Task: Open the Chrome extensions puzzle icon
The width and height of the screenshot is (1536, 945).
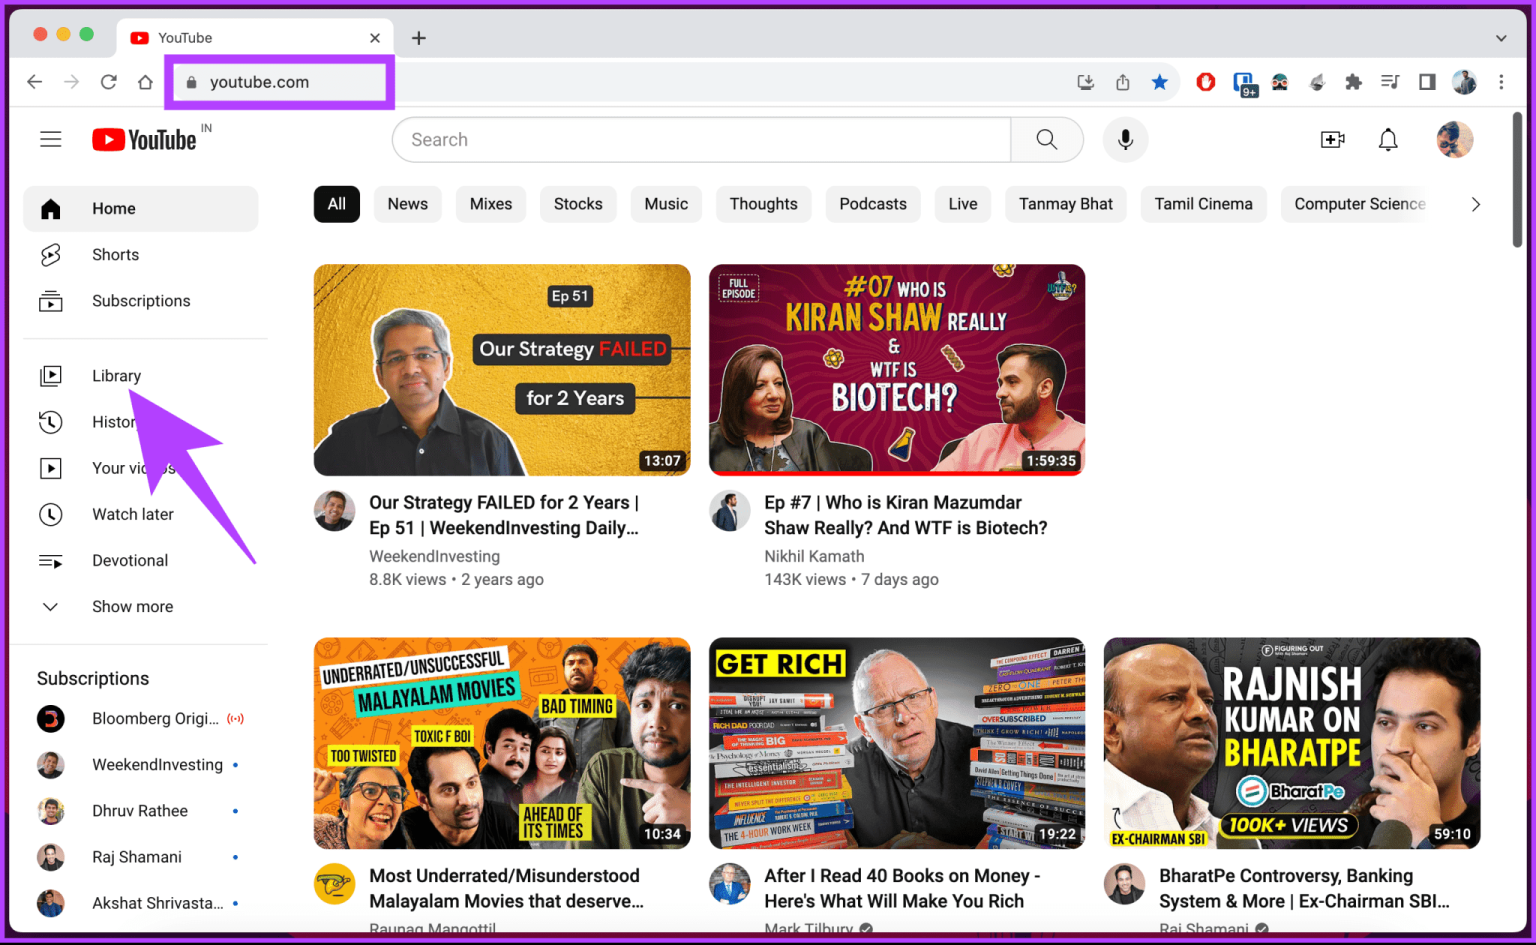Action: click(1353, 82)
